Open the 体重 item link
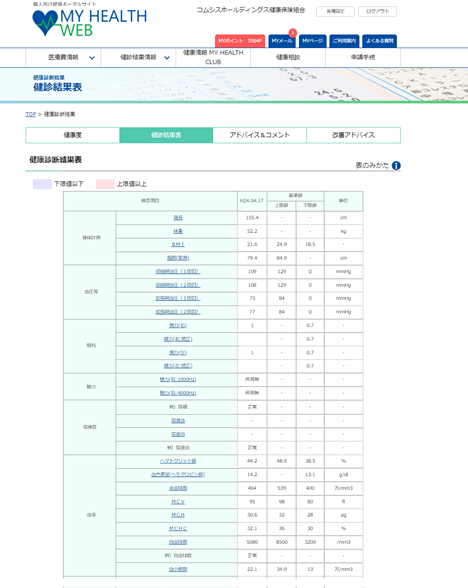Image resolution: width=468 pixels, height=588 pixels. (178, 231)
